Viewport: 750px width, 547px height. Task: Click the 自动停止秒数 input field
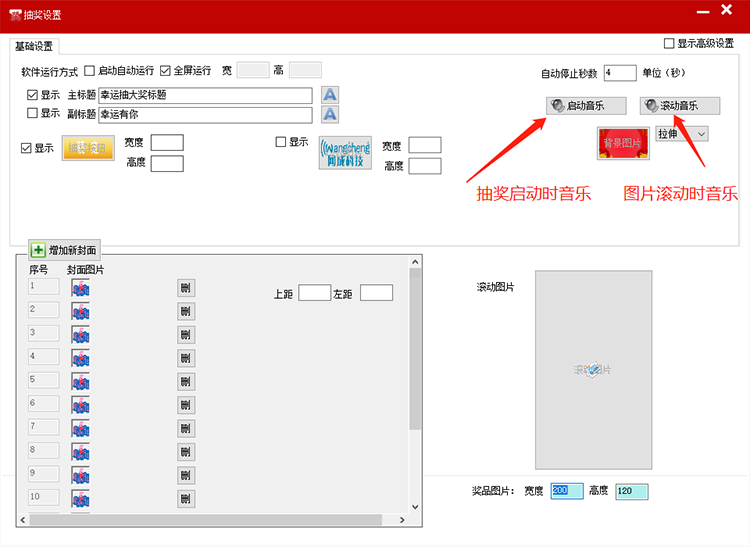click(620, 73)
